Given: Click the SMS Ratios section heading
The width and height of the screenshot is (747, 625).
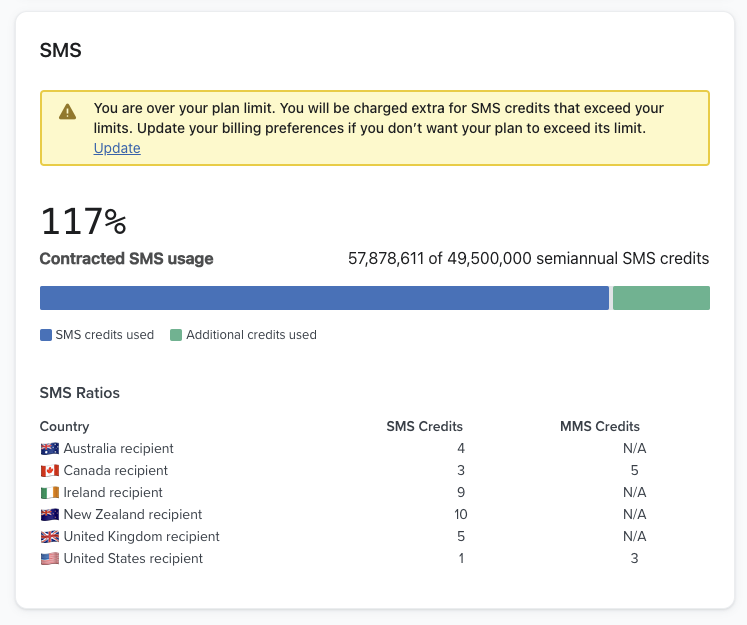Looking at the screenshot, I should pos(80,393).
